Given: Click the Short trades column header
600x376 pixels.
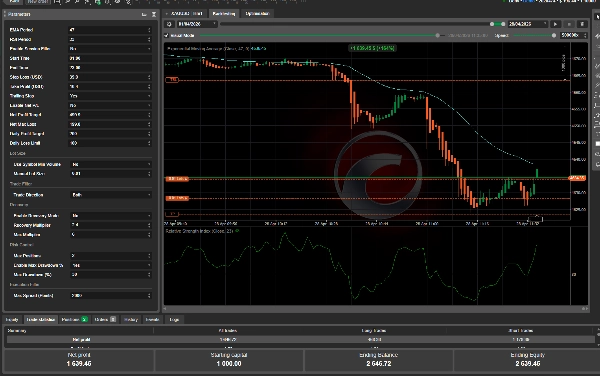Looking at the screenshot, I should click(x=521, y=330).
